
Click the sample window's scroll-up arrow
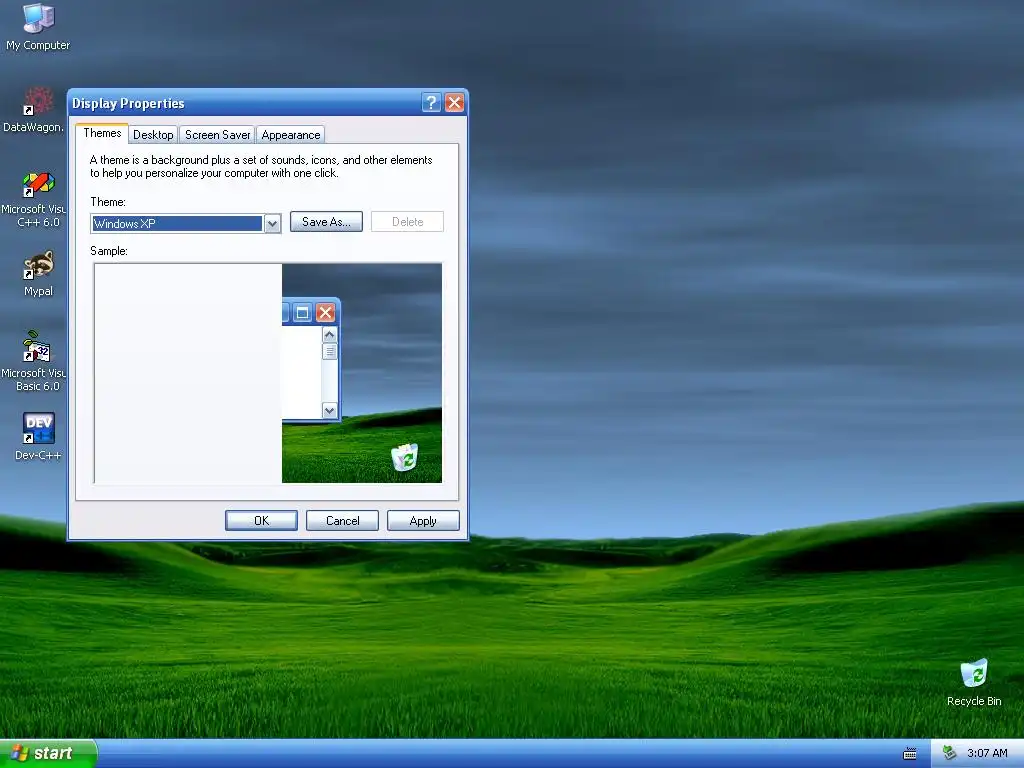[x=329, y=335]
